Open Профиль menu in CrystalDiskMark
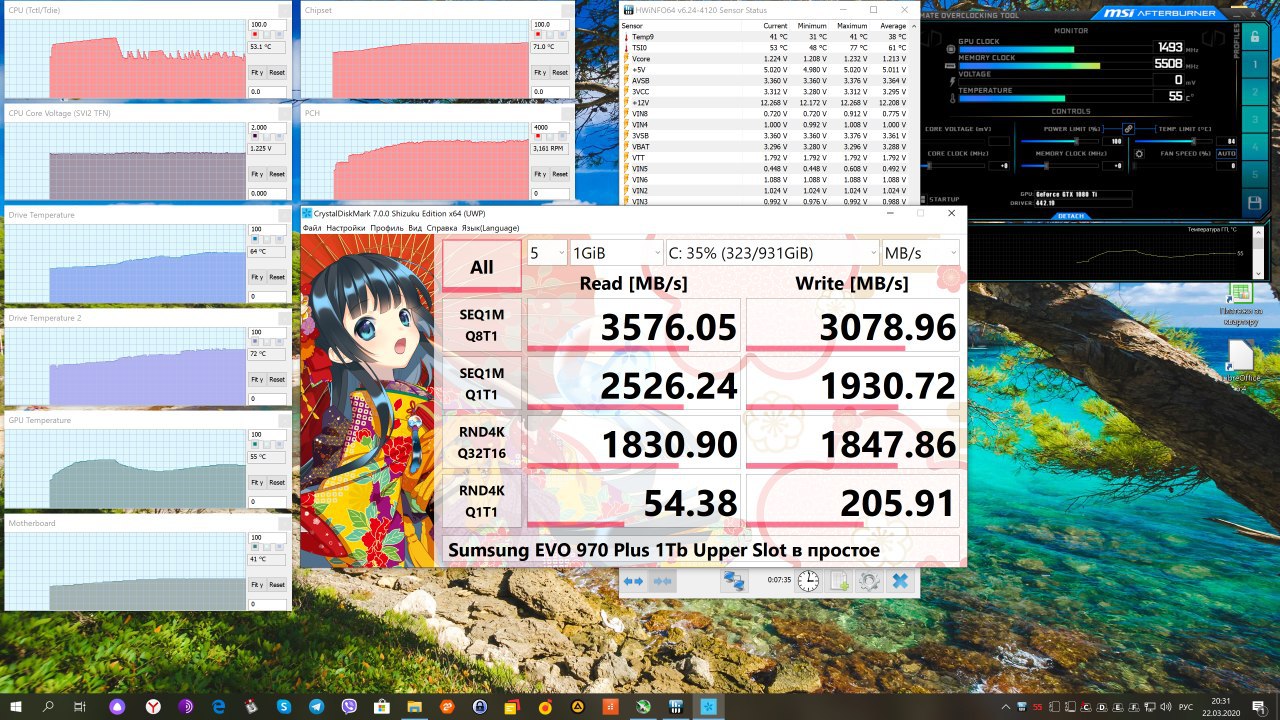Image resolution: width=1280 pixels, height=720 pixels. 387,228
